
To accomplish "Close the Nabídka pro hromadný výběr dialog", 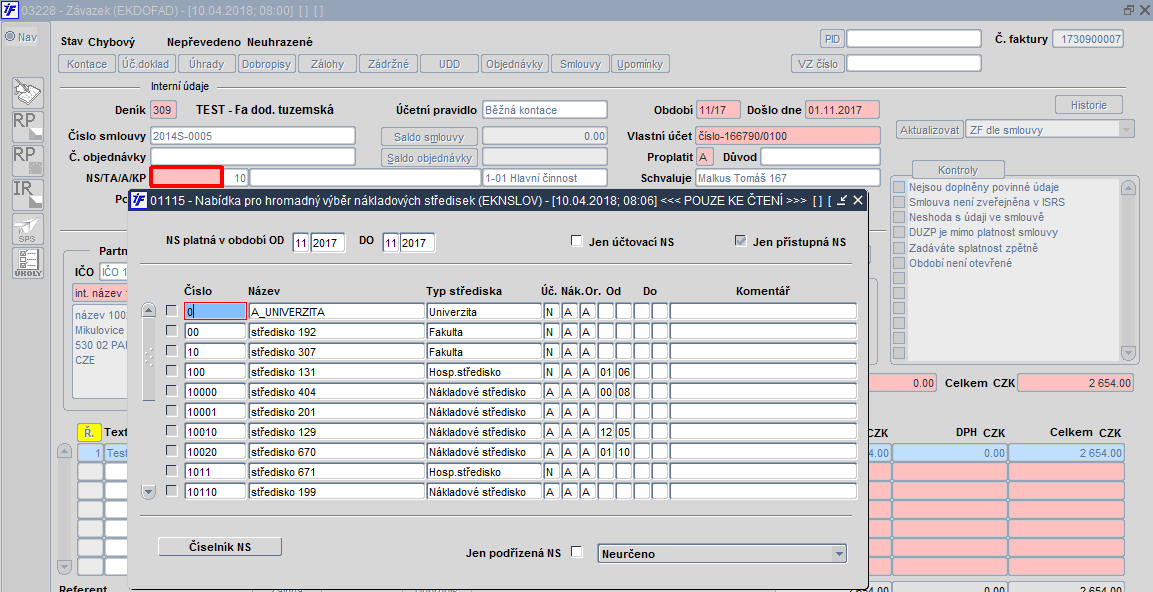I will coord(857,200).
